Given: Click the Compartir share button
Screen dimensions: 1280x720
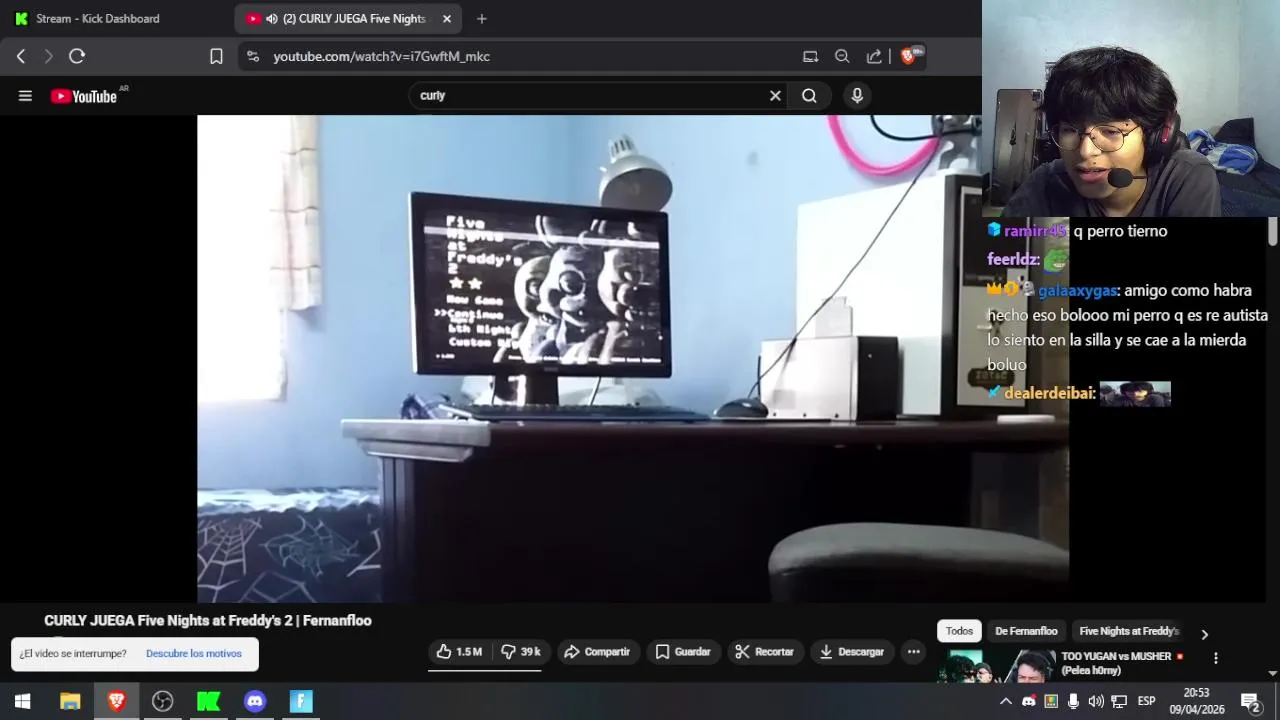Looking at the screenshot, I should [x=597, y=652].
